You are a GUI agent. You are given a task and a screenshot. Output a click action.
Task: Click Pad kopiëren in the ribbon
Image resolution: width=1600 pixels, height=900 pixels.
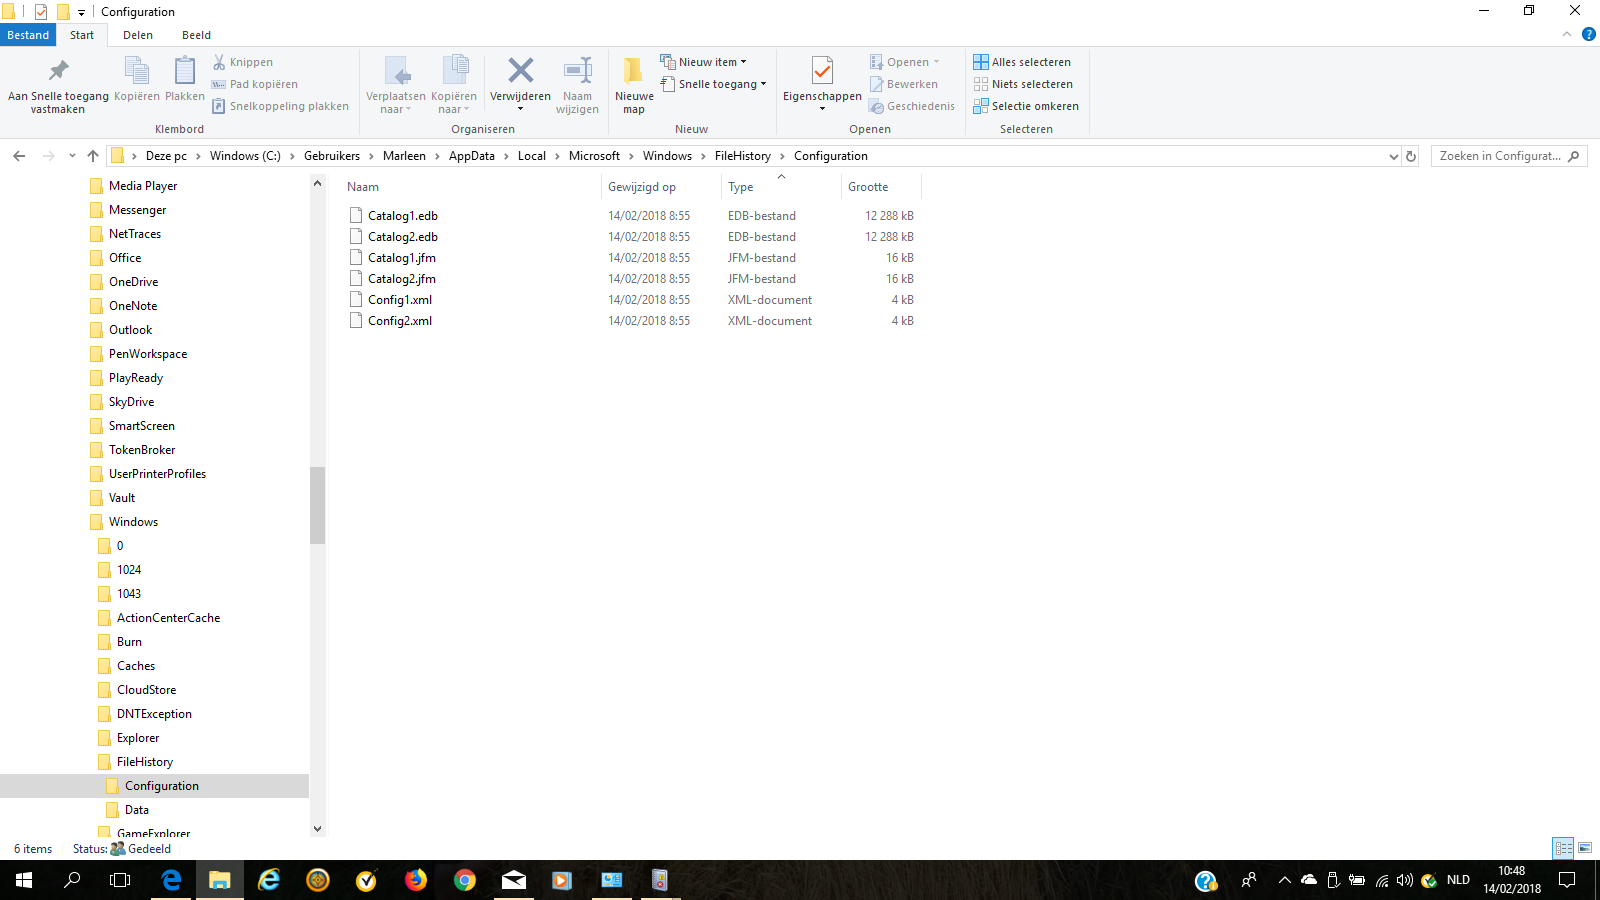[254, 84]
